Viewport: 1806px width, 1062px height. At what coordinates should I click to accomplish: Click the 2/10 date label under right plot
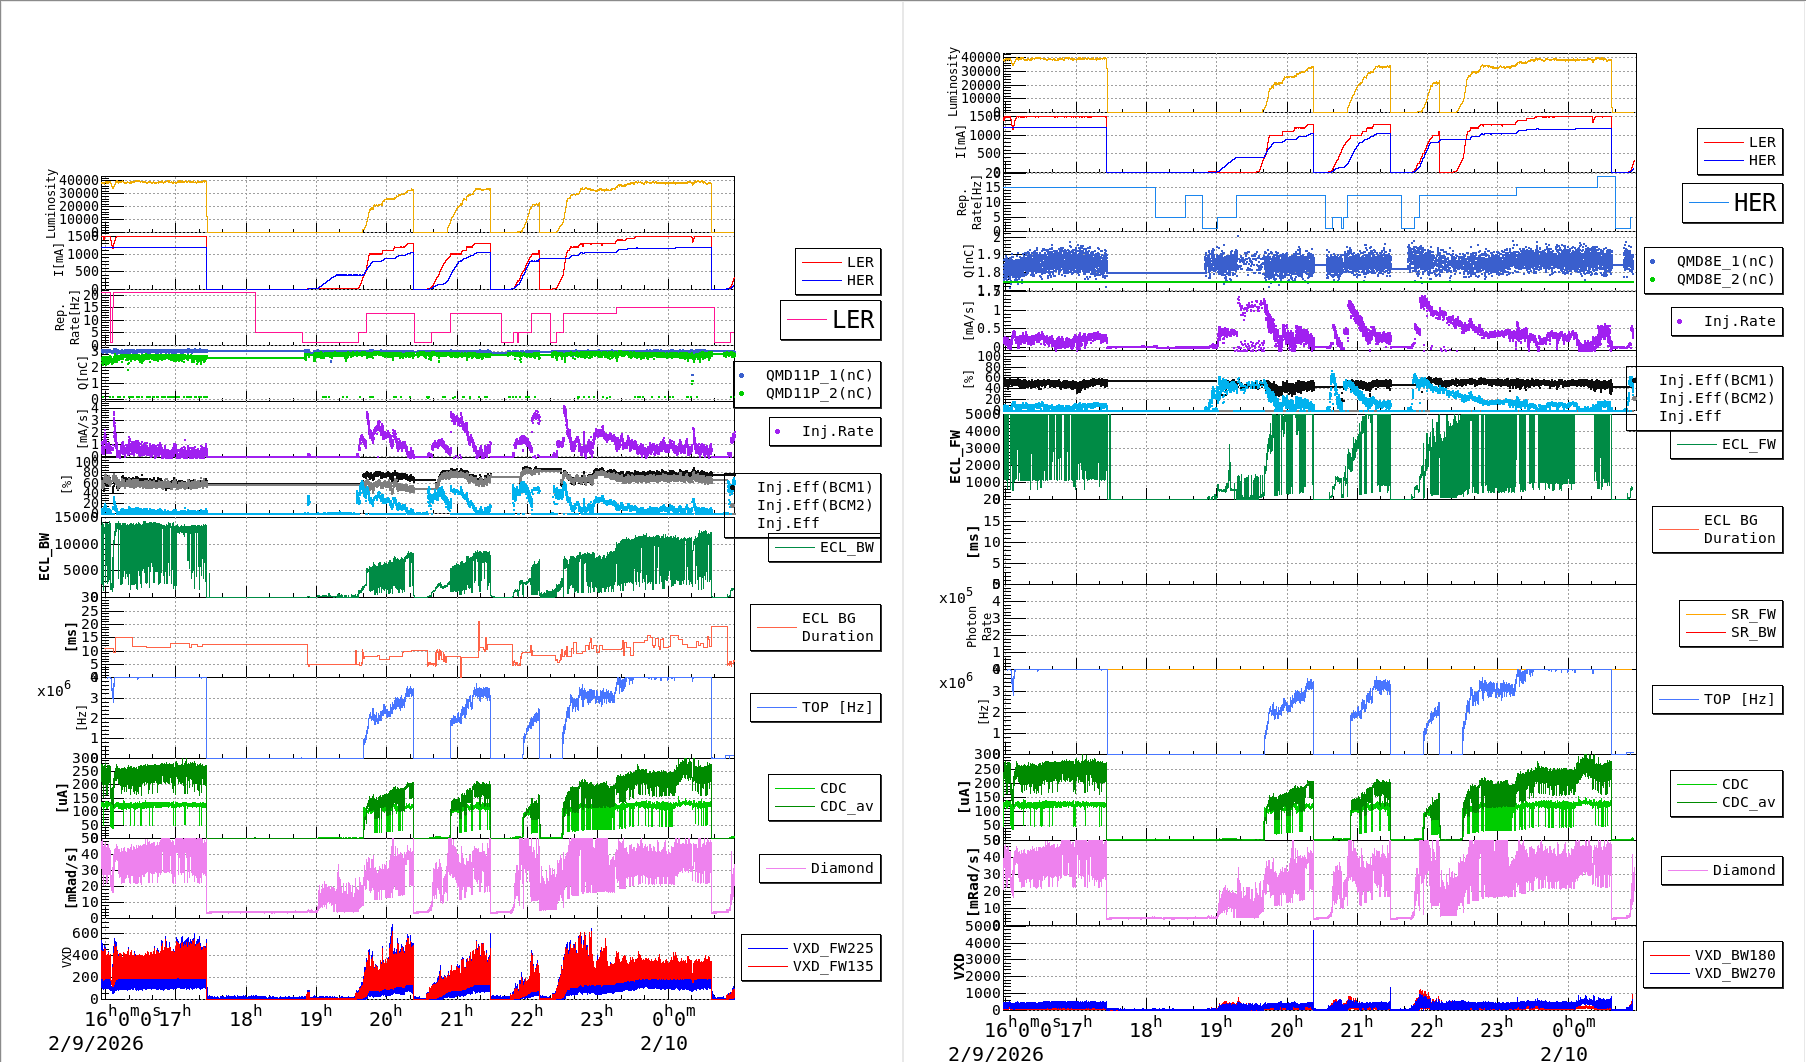(1563, 1053)
